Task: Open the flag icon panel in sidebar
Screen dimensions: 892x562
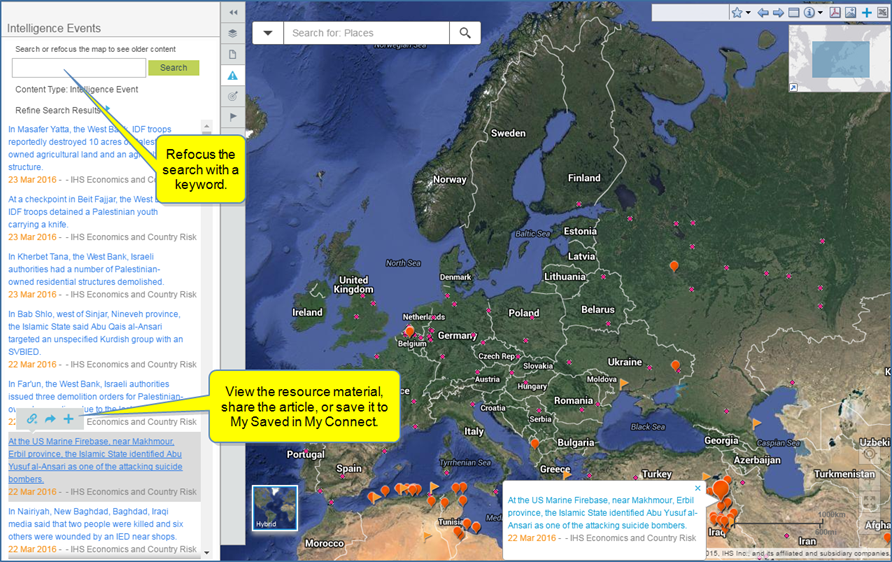Action: (233, 117)
